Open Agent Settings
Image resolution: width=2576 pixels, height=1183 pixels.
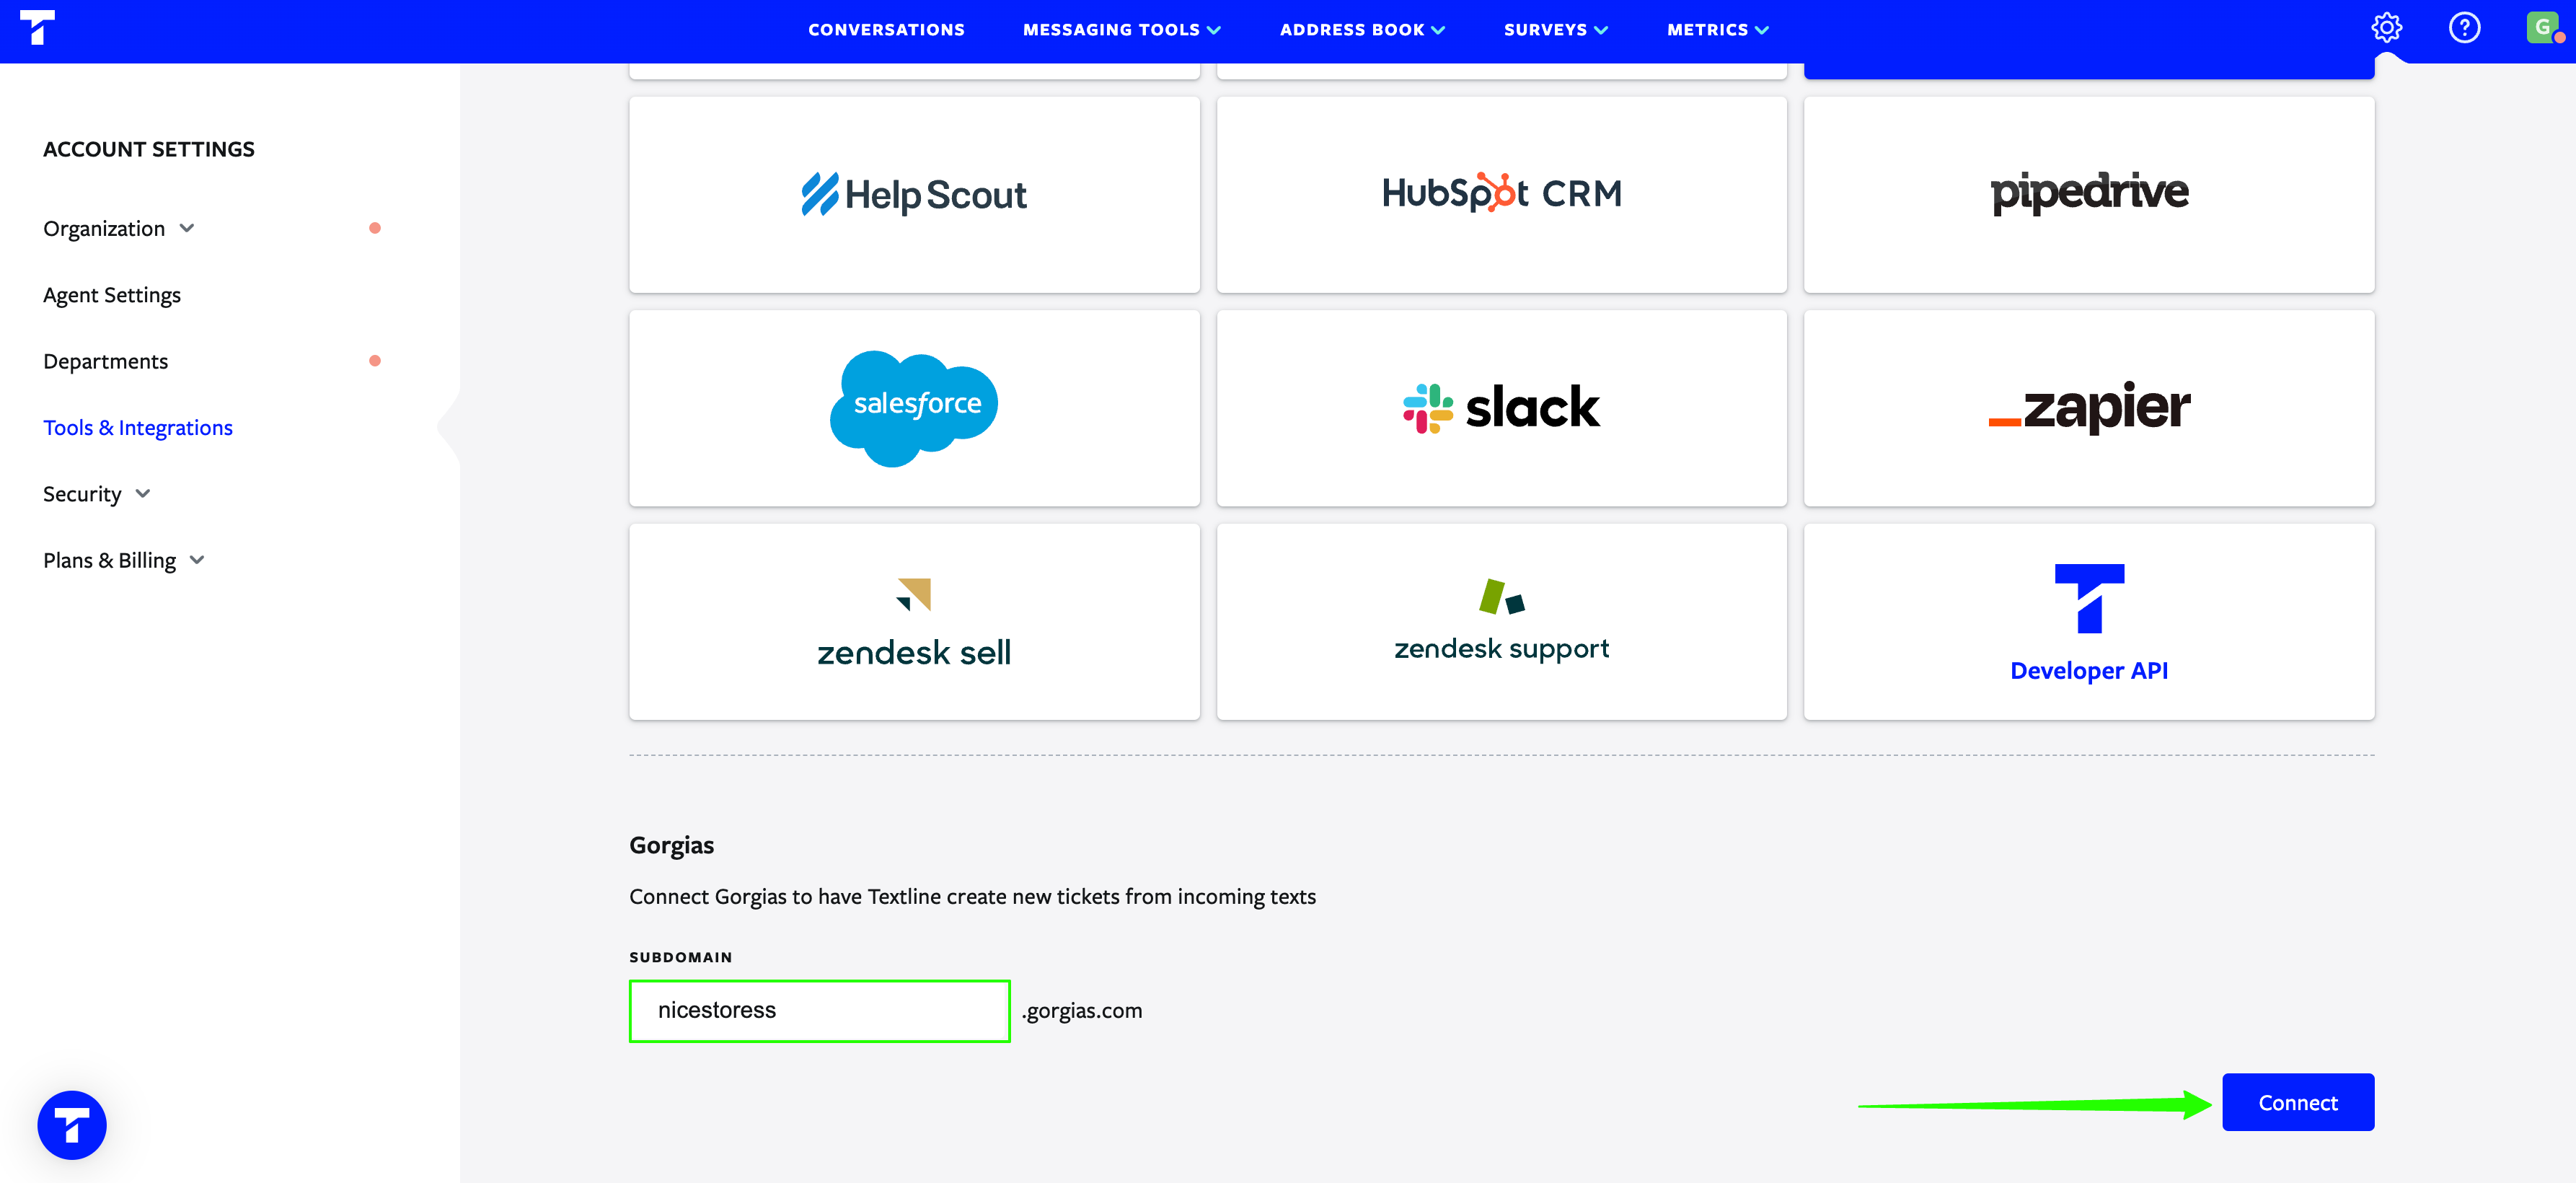point(112,295)
